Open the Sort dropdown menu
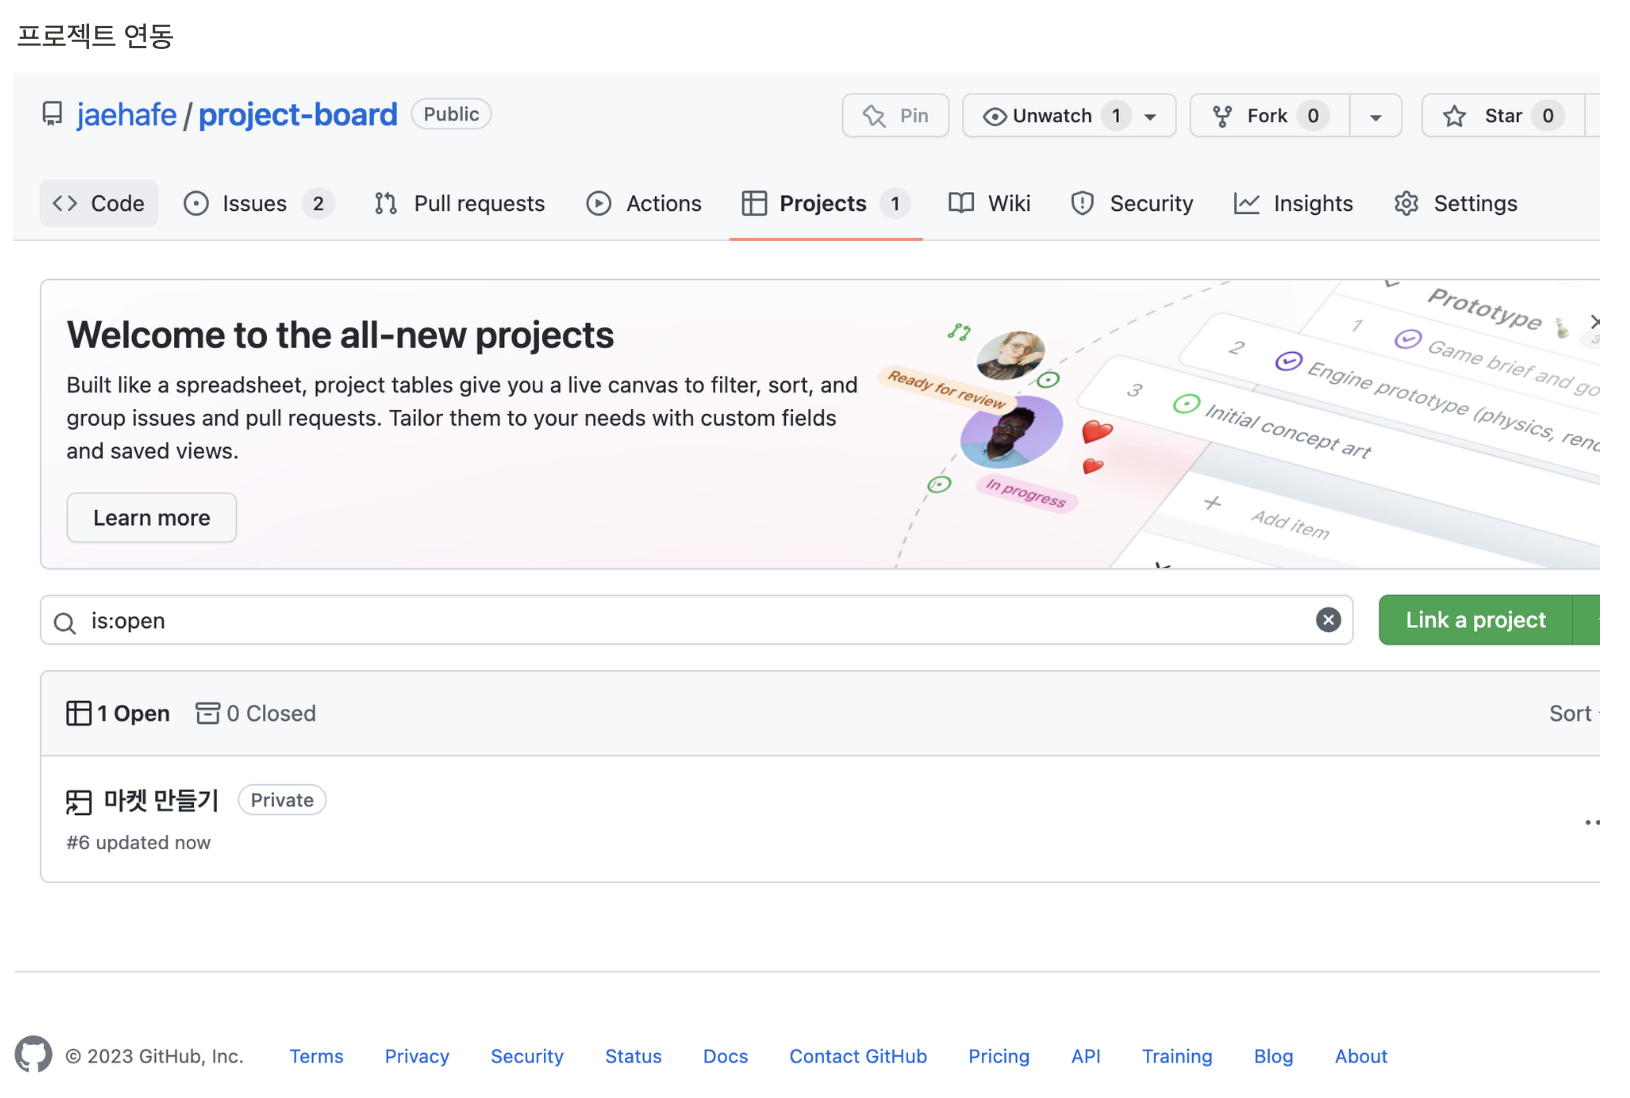Image resolution: width=1630 pixels, height=1098 pixels. point(1573,713)
